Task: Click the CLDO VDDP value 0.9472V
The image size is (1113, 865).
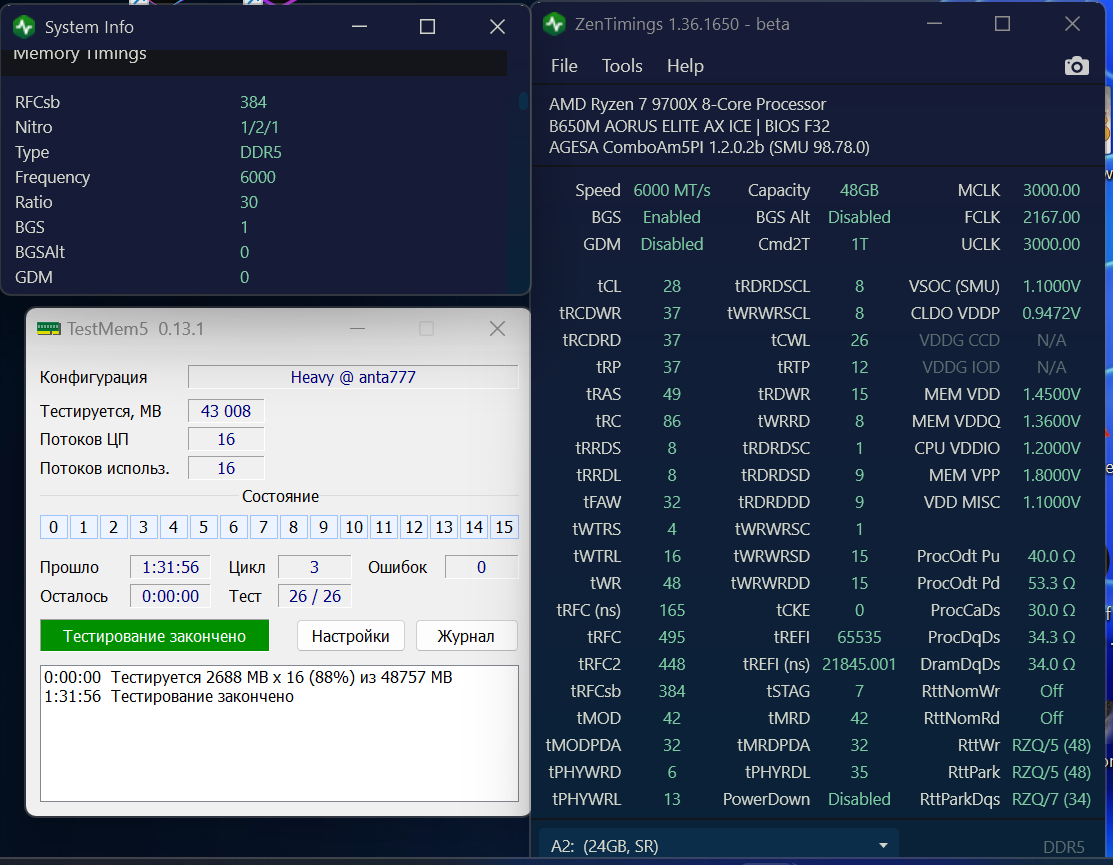Action: 1051,313
